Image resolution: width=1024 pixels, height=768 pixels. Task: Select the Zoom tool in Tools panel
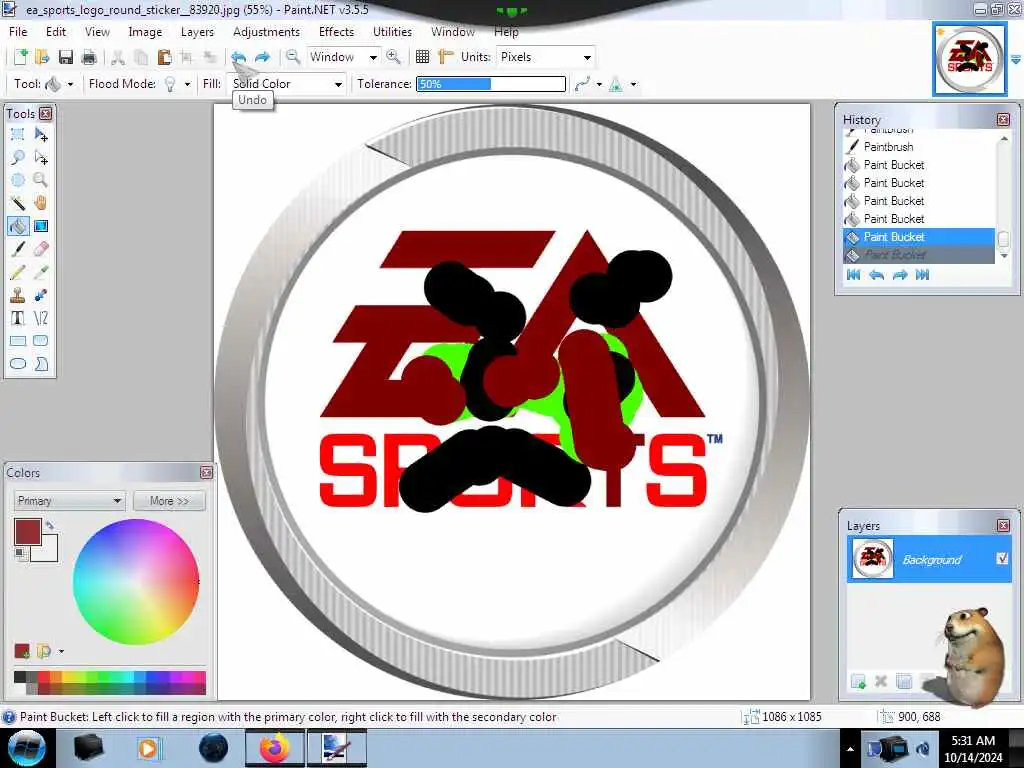click(x=40, y=180)
